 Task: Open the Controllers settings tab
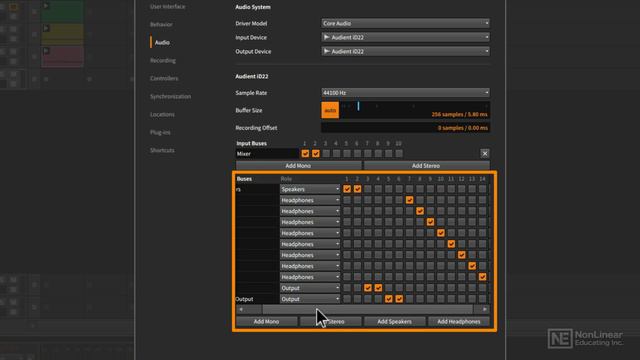pos(164,78)
